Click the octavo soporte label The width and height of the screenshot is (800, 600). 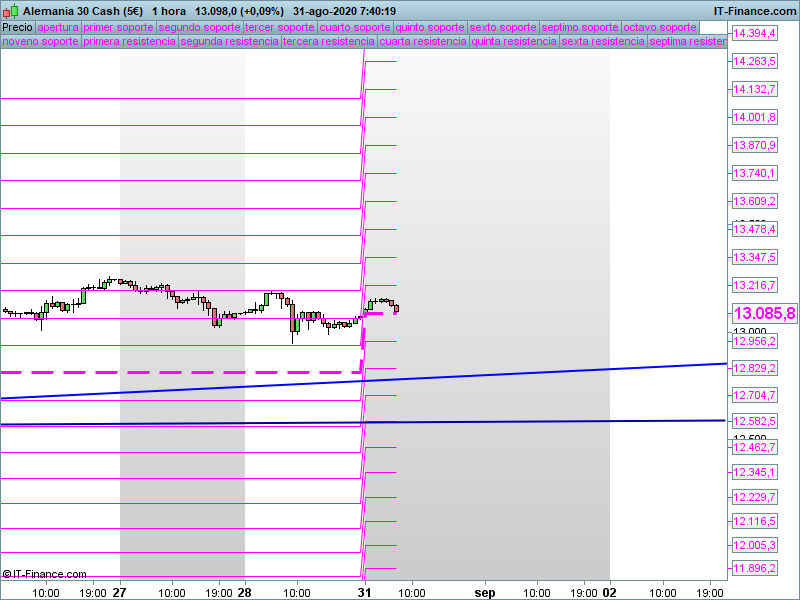[x=660, y=27]
